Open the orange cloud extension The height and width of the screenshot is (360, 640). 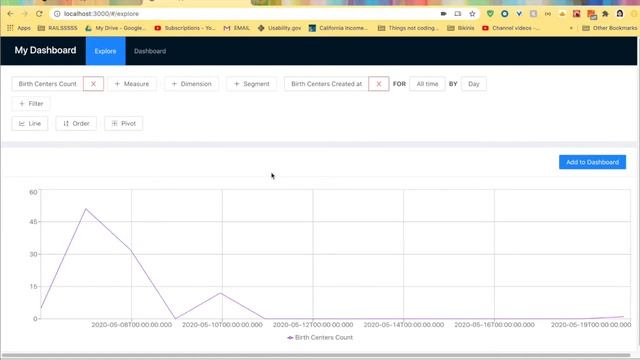(x=562, y=13)
